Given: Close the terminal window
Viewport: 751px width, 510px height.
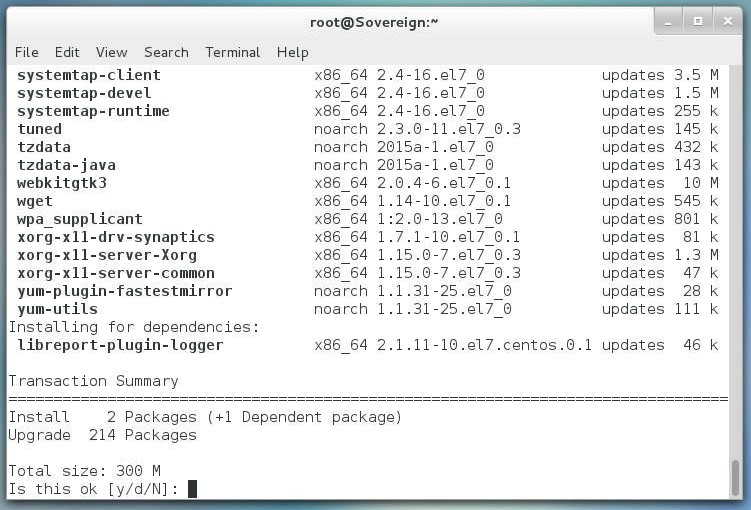Looking at the screenshot, I should click(726, 21).
